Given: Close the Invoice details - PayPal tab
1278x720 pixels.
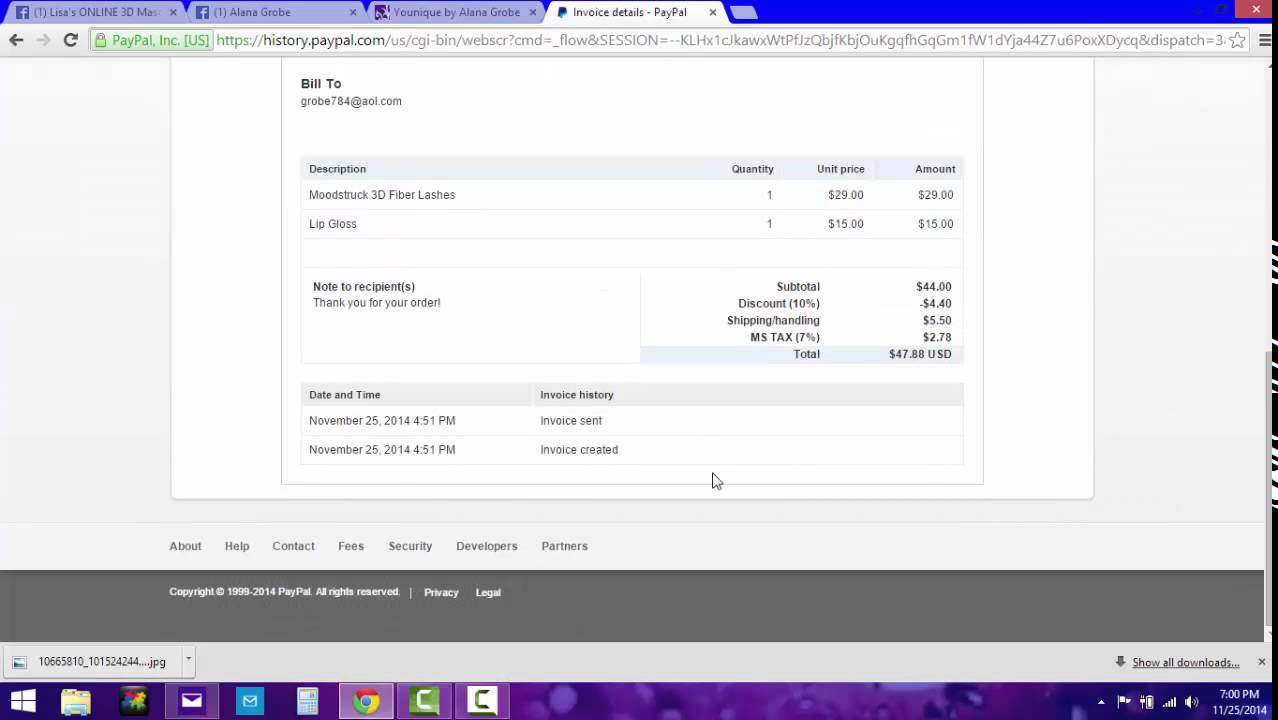Looking at the screenshot, I should pos(713,12).
